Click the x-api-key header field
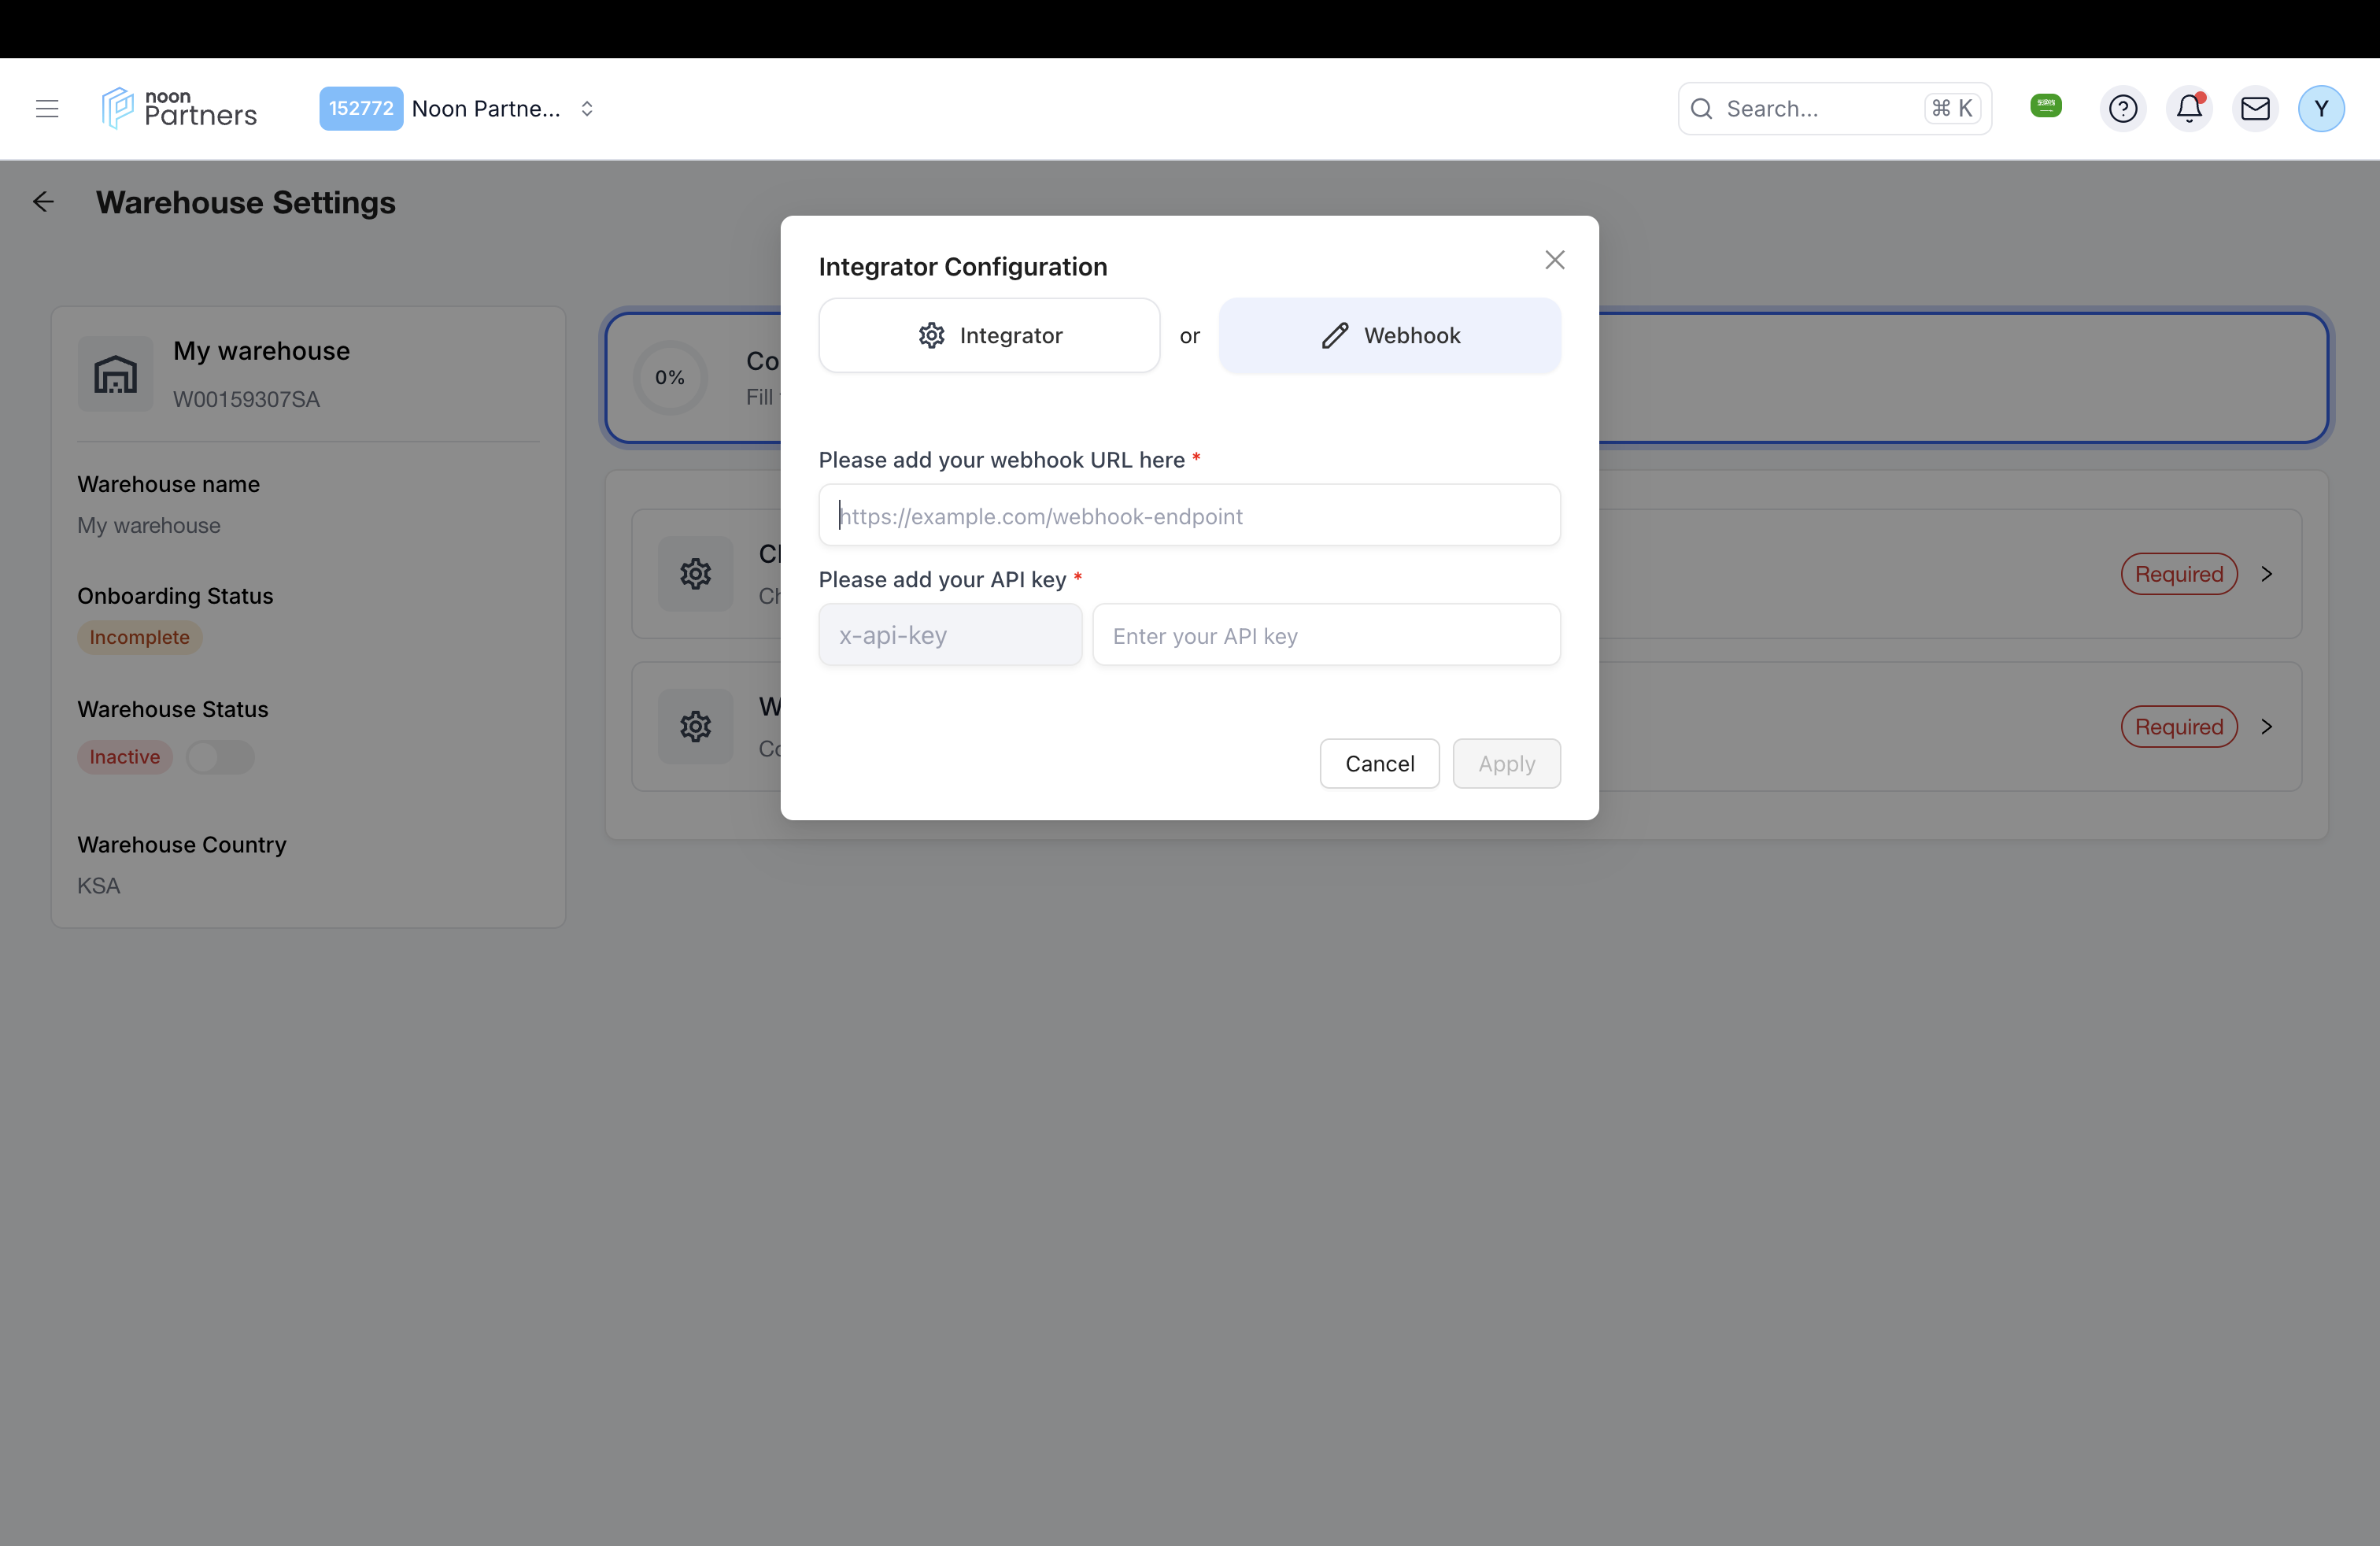This screenshot has width=2380, height=1546. tap(950, 635)
